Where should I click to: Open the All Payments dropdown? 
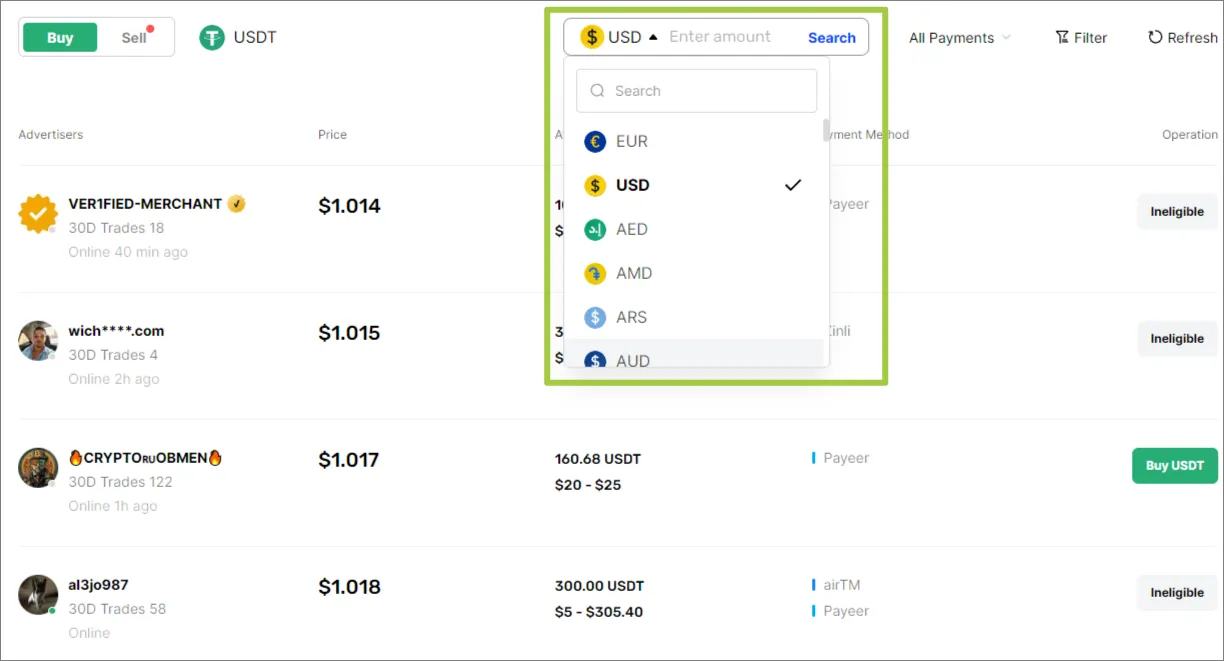click(x=959, y=37)
